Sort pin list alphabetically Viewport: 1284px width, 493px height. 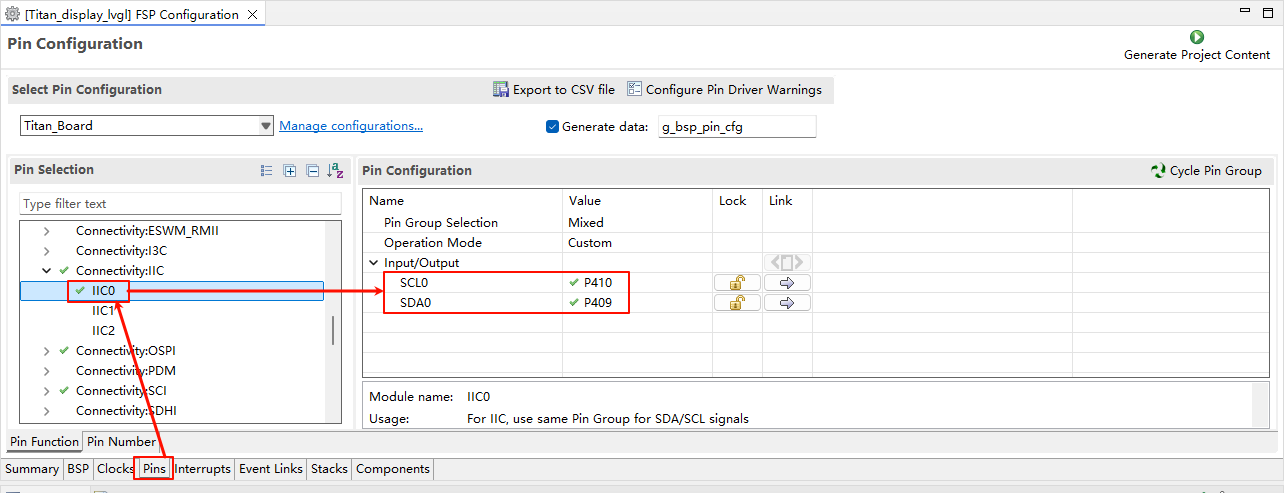point(335,171)
